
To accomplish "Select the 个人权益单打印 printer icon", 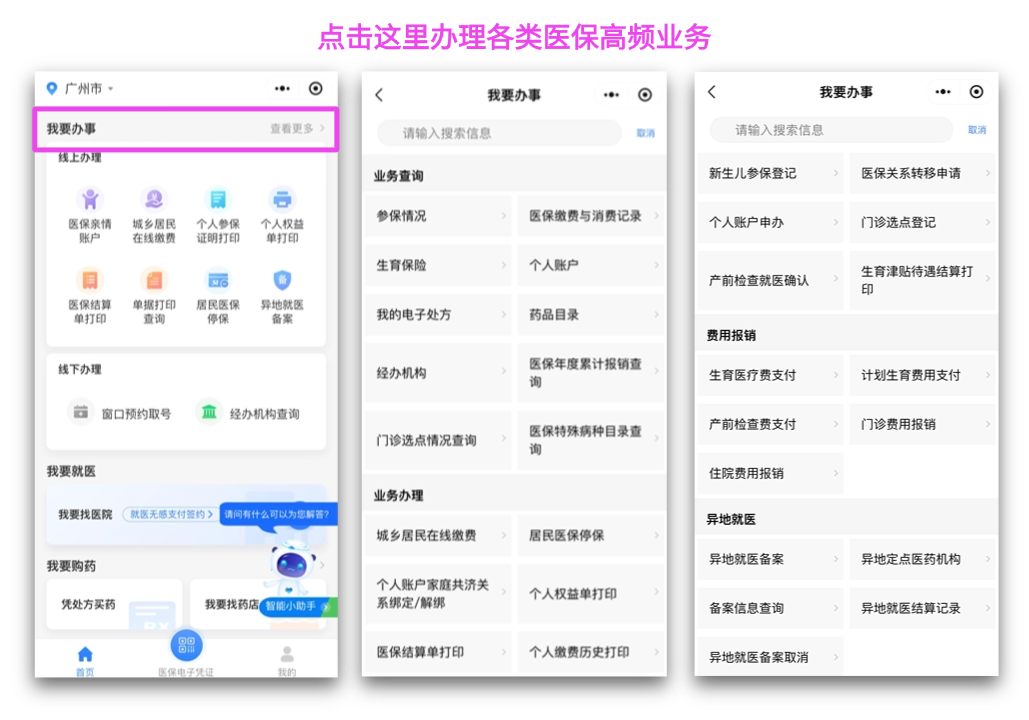I will click(282, 200).
